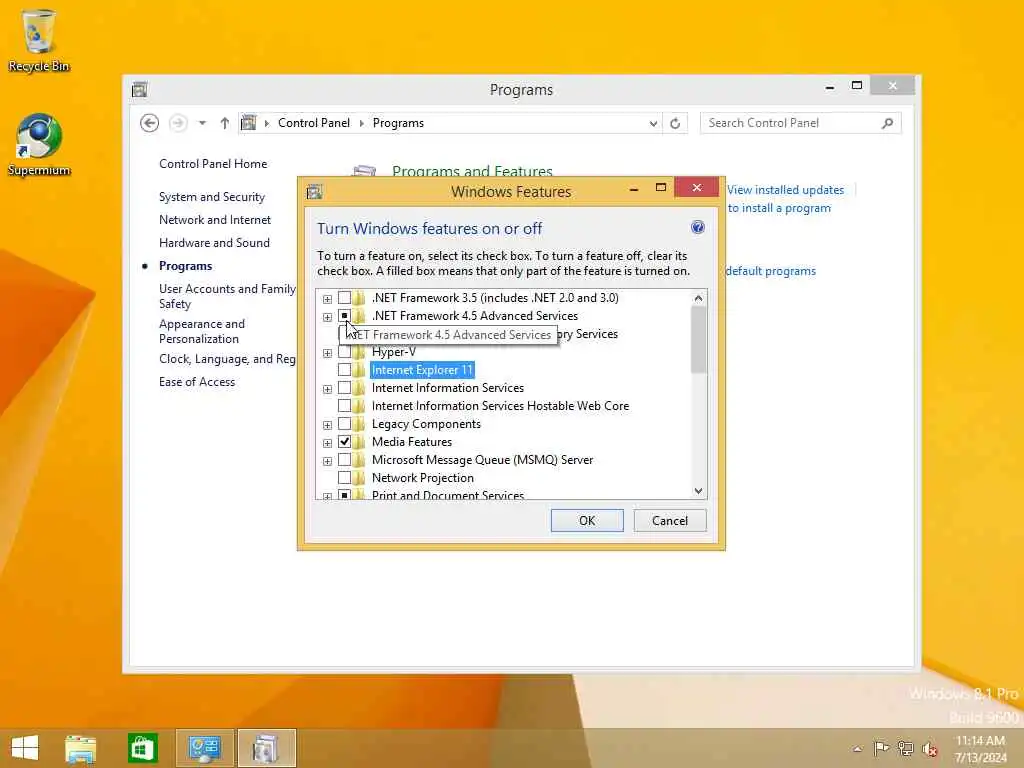Show hidden tray icons arrow
Viewport: 1024px width, 768px height.
(857, 748)
